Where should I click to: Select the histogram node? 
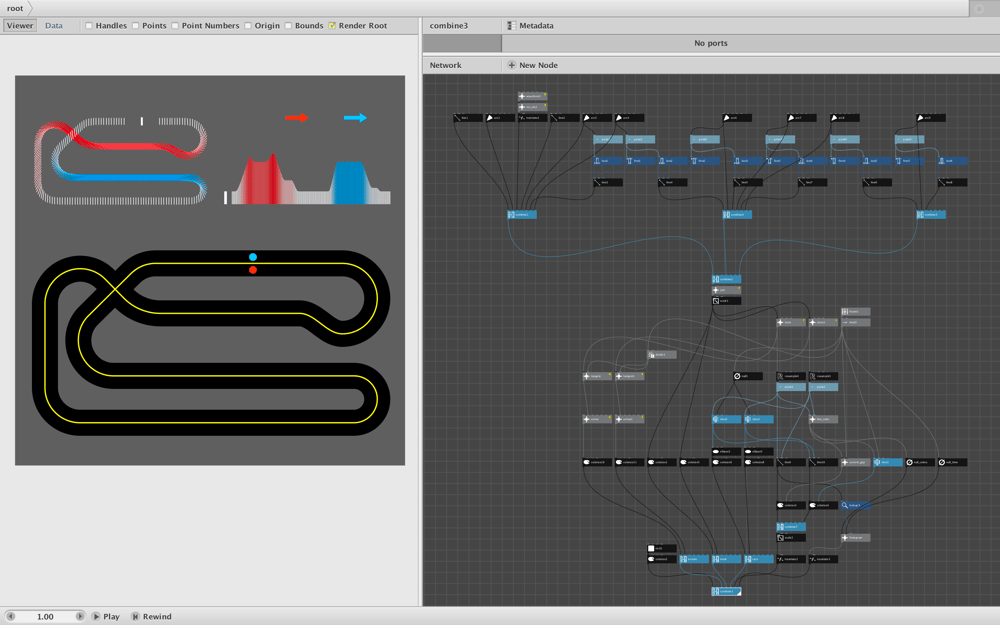click(856, 538)
